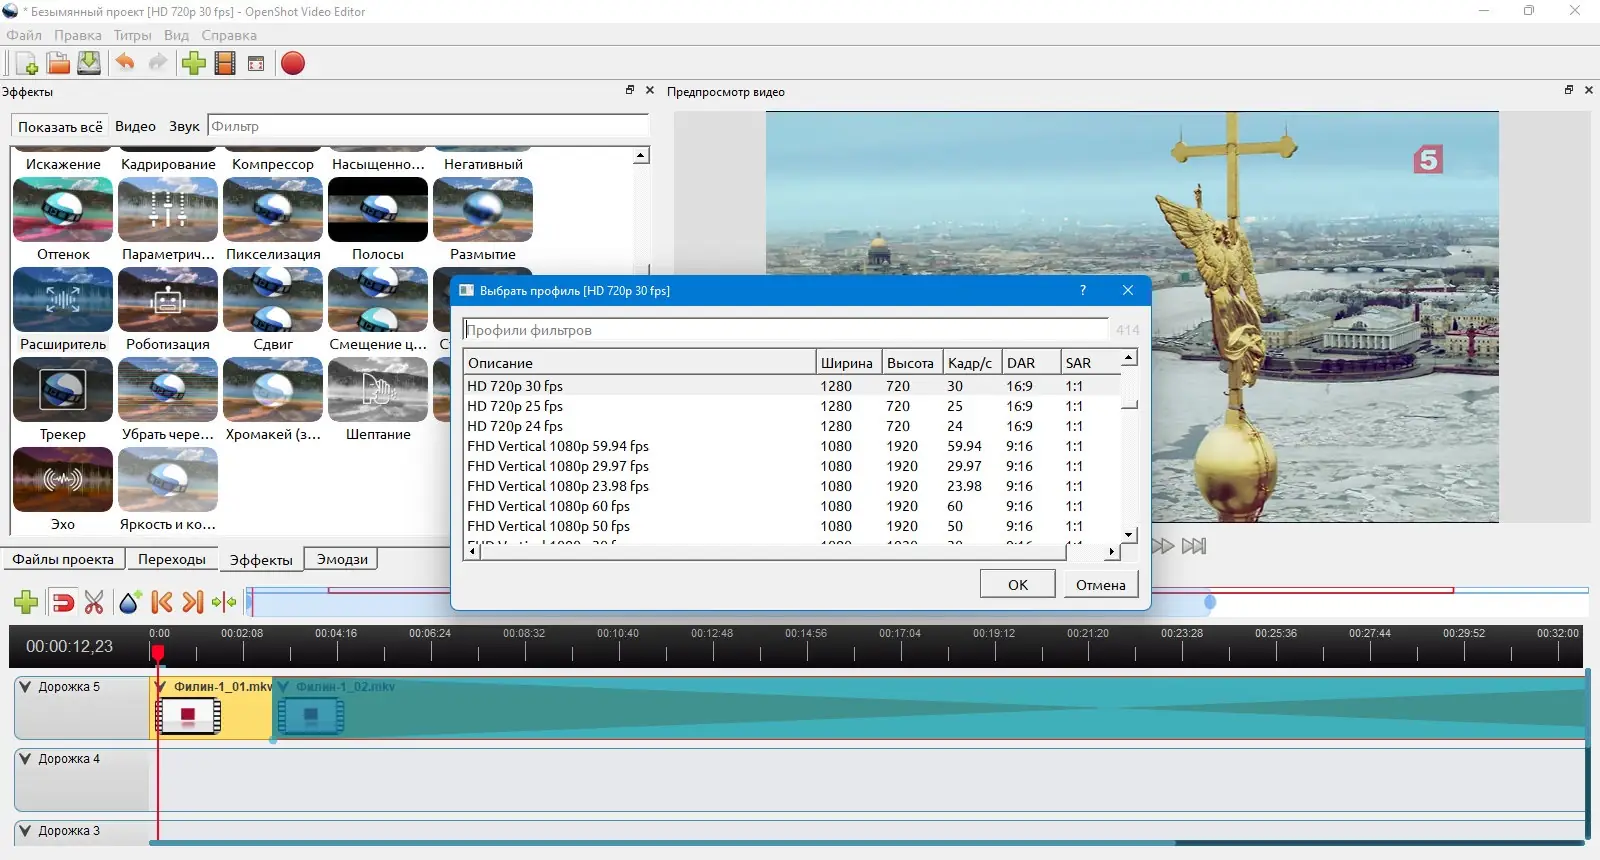This screenshot has height=860, width=1600.
Task: Expand the Дорожка 5 track menu
Action: (x=26, y=687)
